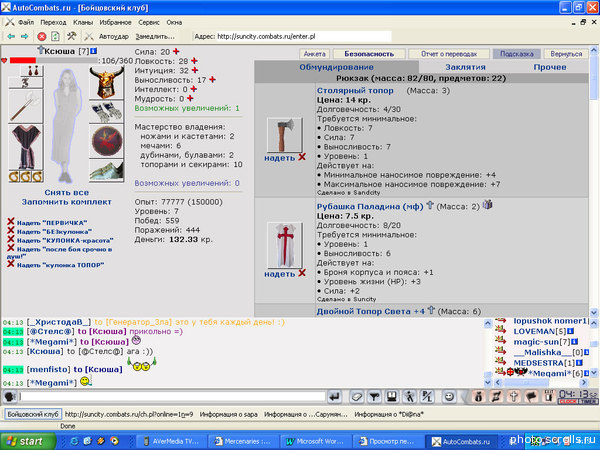This screenshot has width=600, height=450.
Task: Click the walking figure icon in chat toolbar
Action: pos(409,397)
